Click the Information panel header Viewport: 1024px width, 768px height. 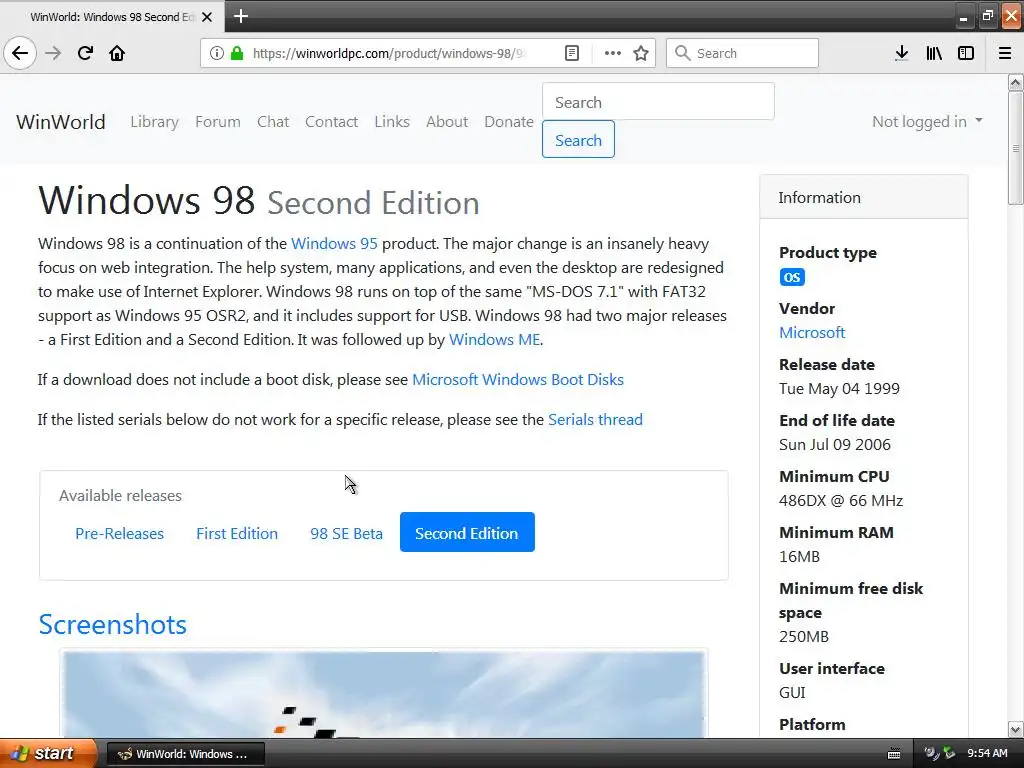(863, 197)
